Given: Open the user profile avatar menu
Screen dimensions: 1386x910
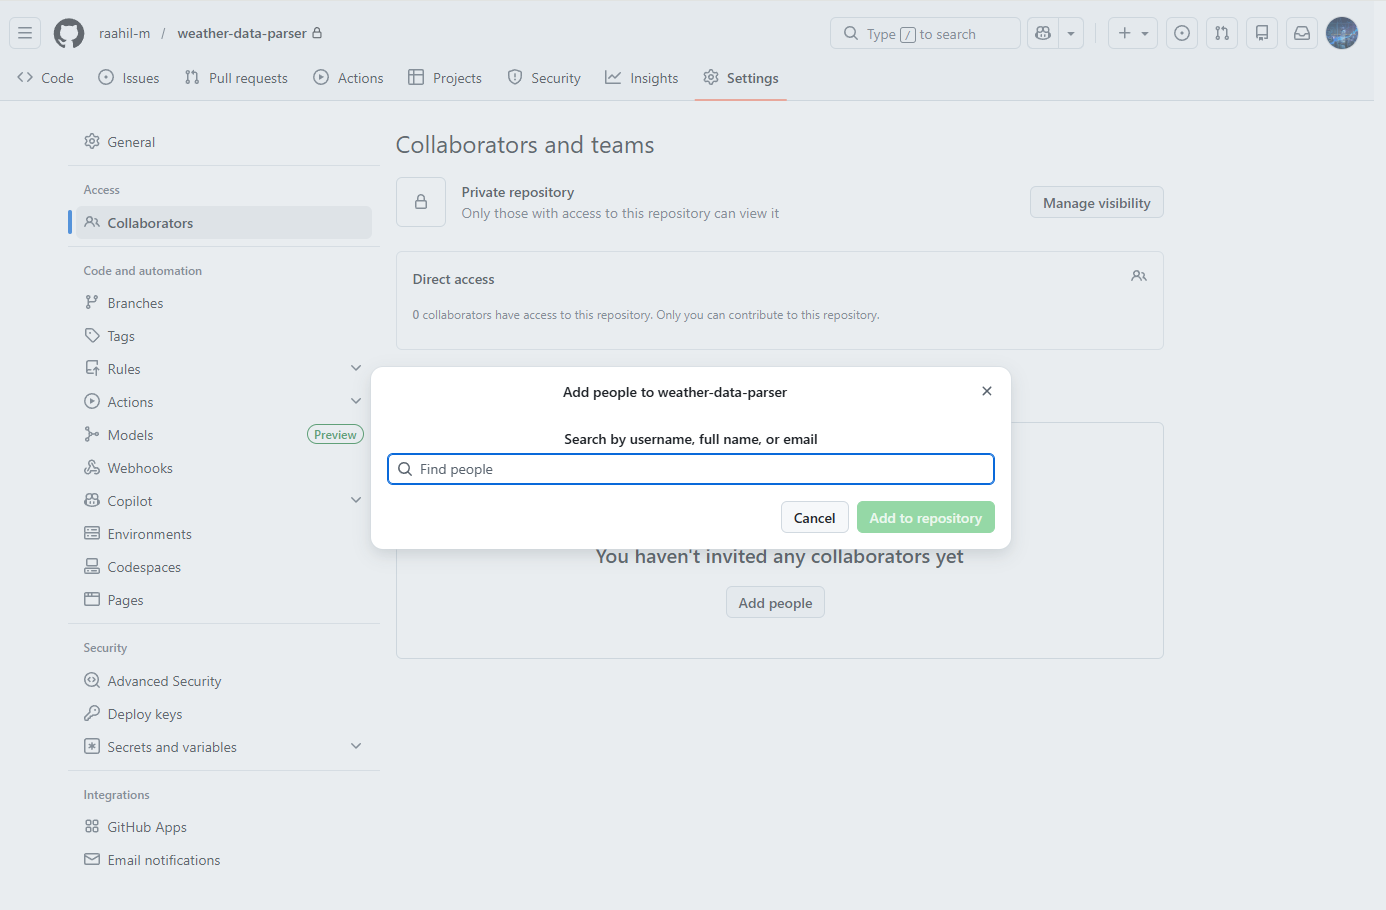Looking at the screenshot, I should click(1342, 33).
